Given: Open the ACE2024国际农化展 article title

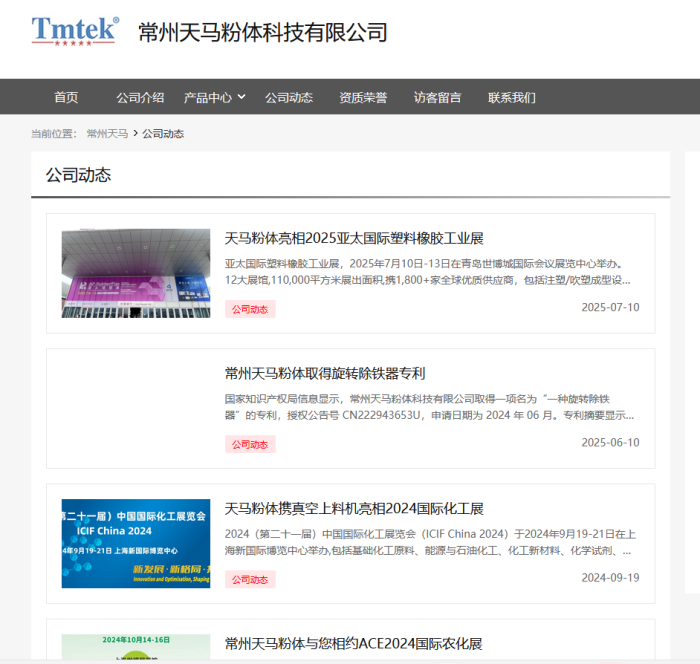Looking at the screenshot, I should pyautogui.click(x=353, y=643).
